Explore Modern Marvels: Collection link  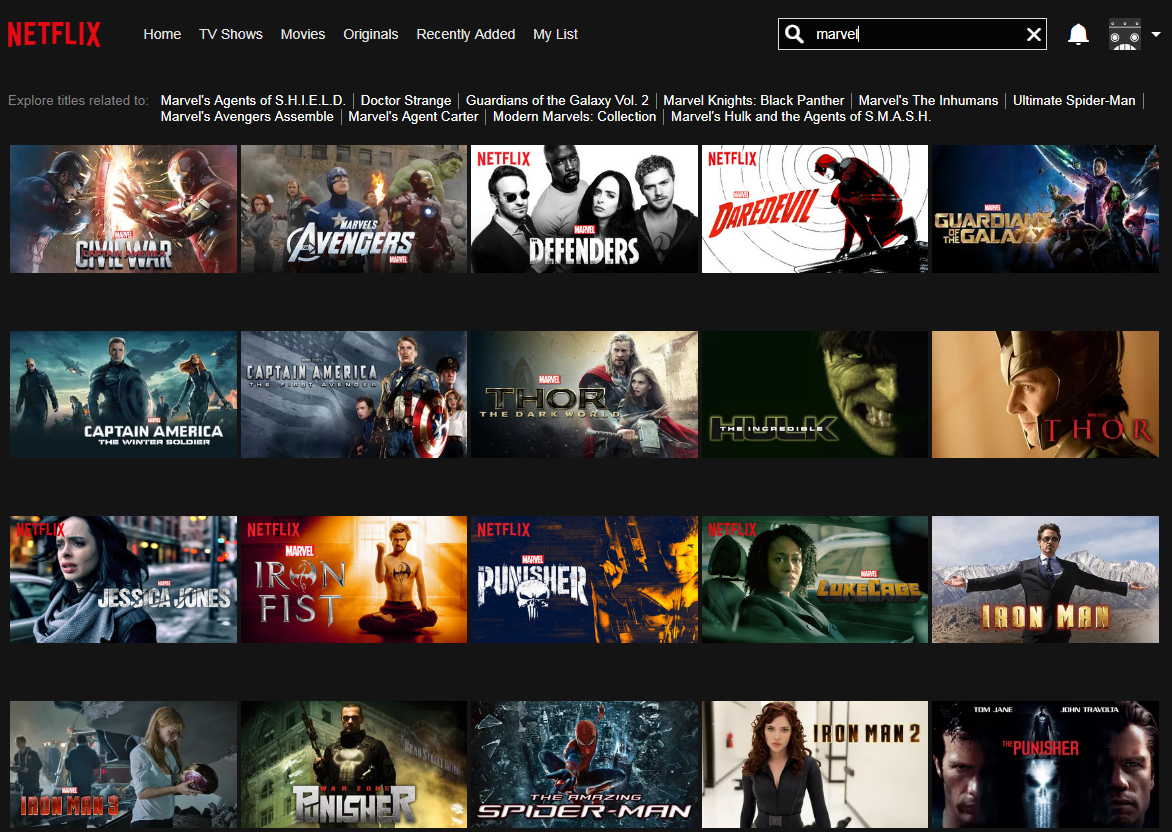(x=575, y=117)
